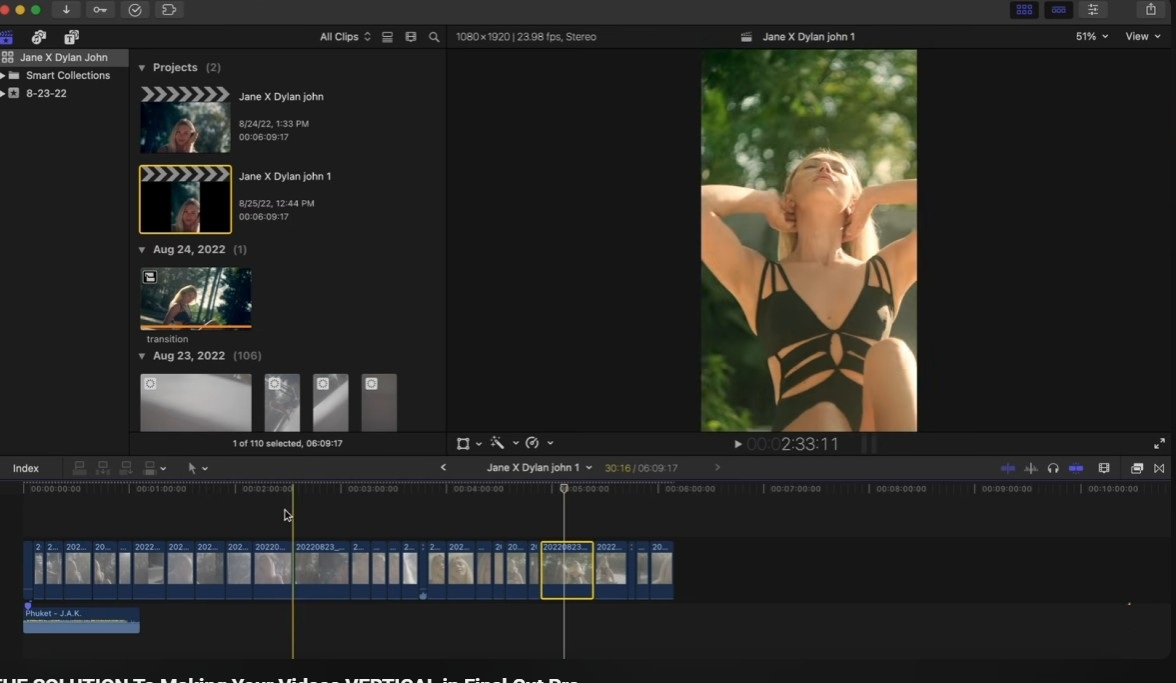Open the Keyword Editor key icon
Viewport: 1176px width, 683px height.
[x=100, y=10]
